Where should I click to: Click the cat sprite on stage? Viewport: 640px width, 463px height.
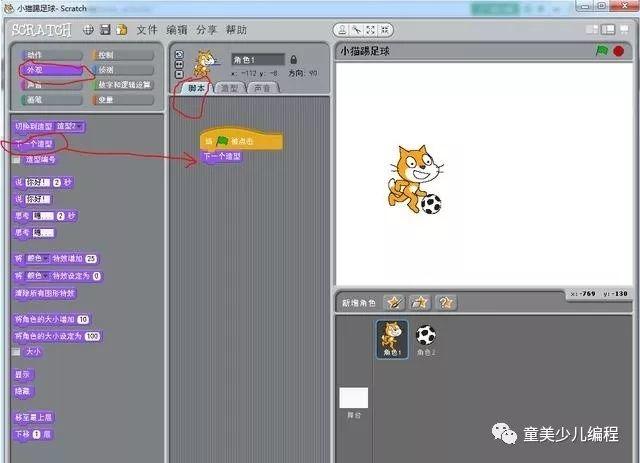pos(415,180)
